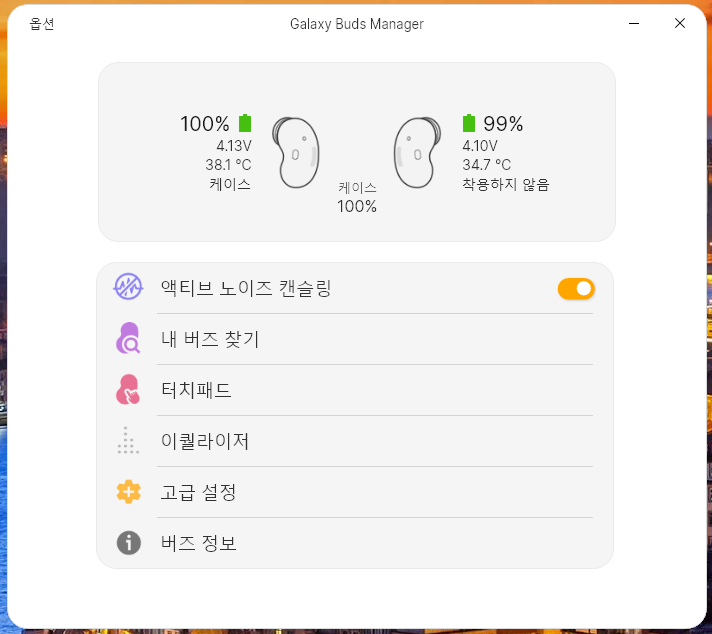This screenshot has width=712, height=634.
Task: Click the orange Advanced Settings gear icon
Action: point(128,492)
